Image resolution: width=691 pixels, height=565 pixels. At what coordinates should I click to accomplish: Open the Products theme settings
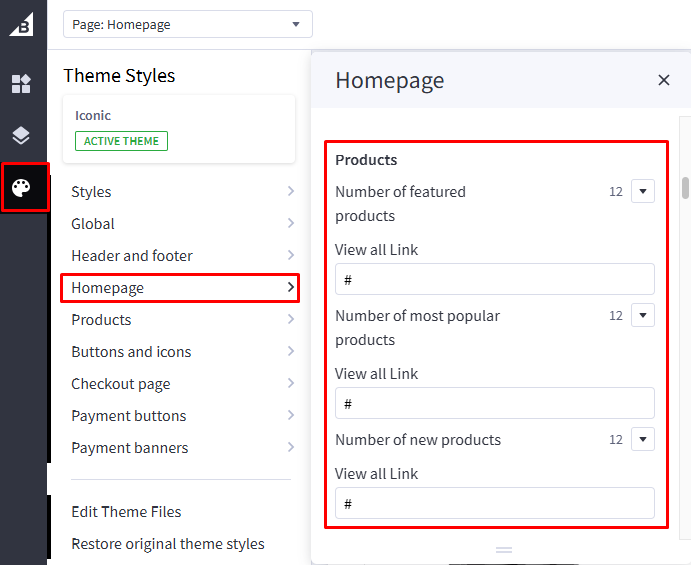[180, 320]
